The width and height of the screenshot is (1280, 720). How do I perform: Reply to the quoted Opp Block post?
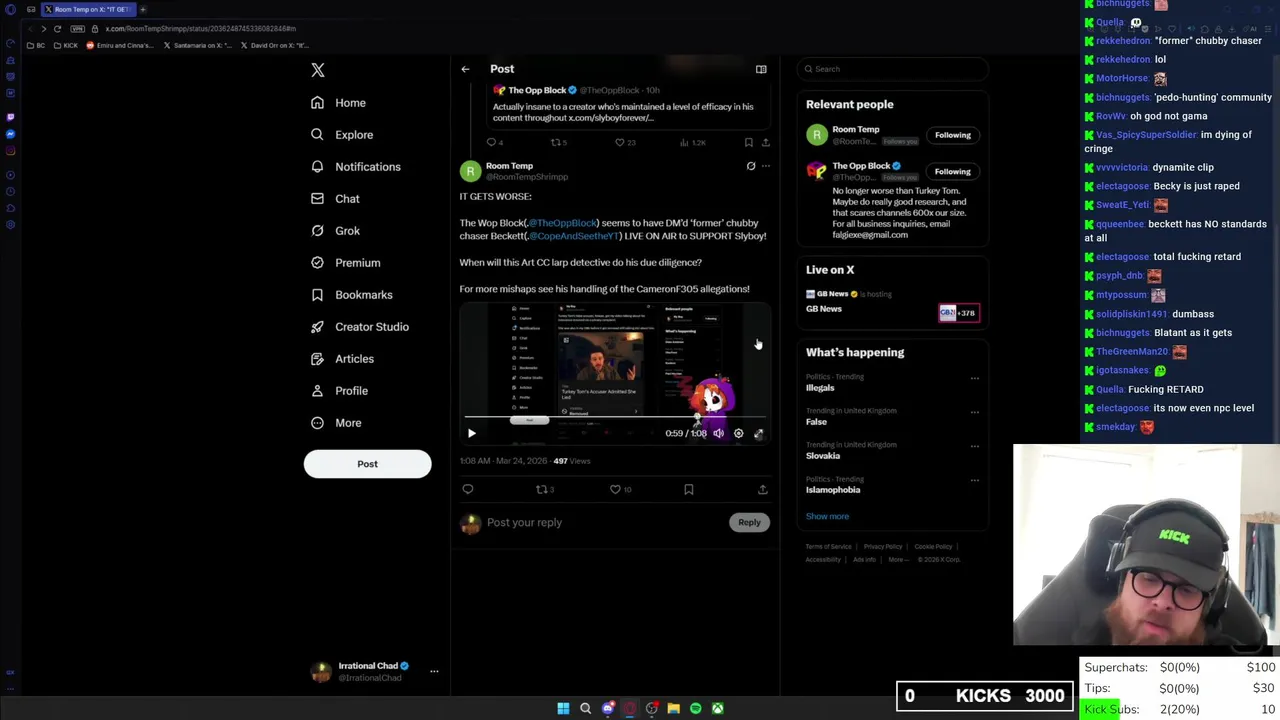494,143
